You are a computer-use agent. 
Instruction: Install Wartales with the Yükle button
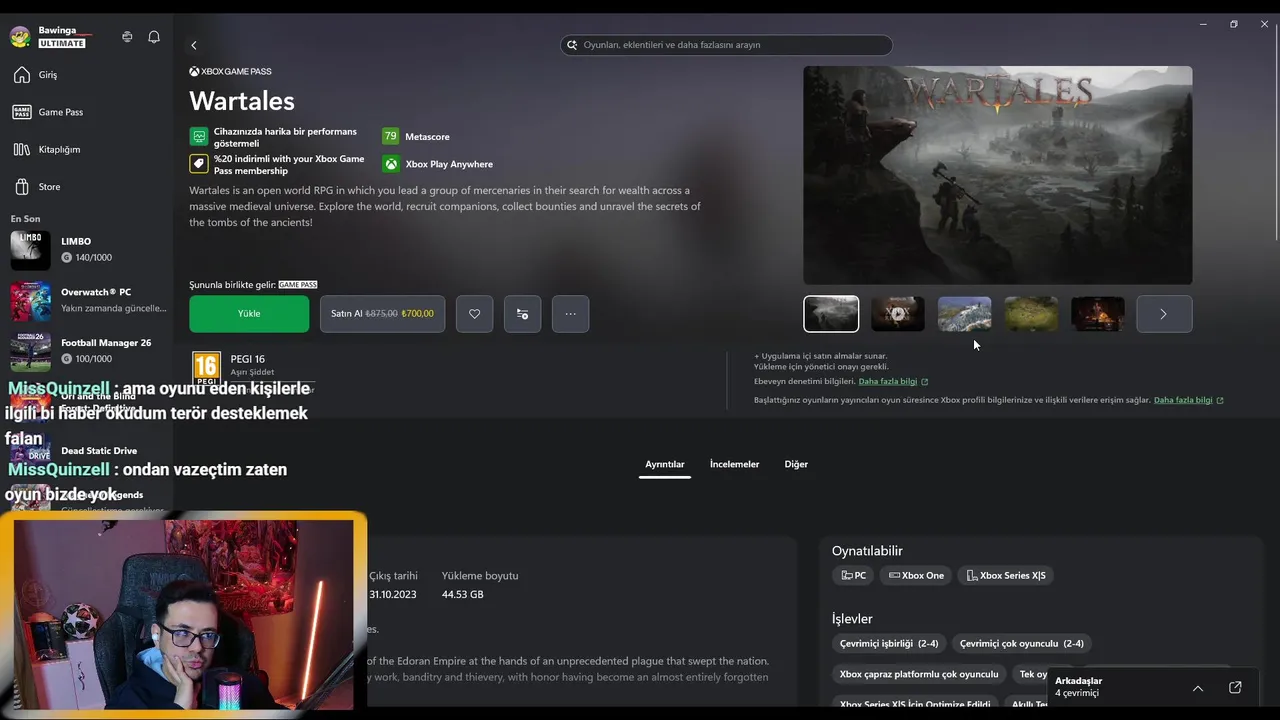[x=249, y=314]
